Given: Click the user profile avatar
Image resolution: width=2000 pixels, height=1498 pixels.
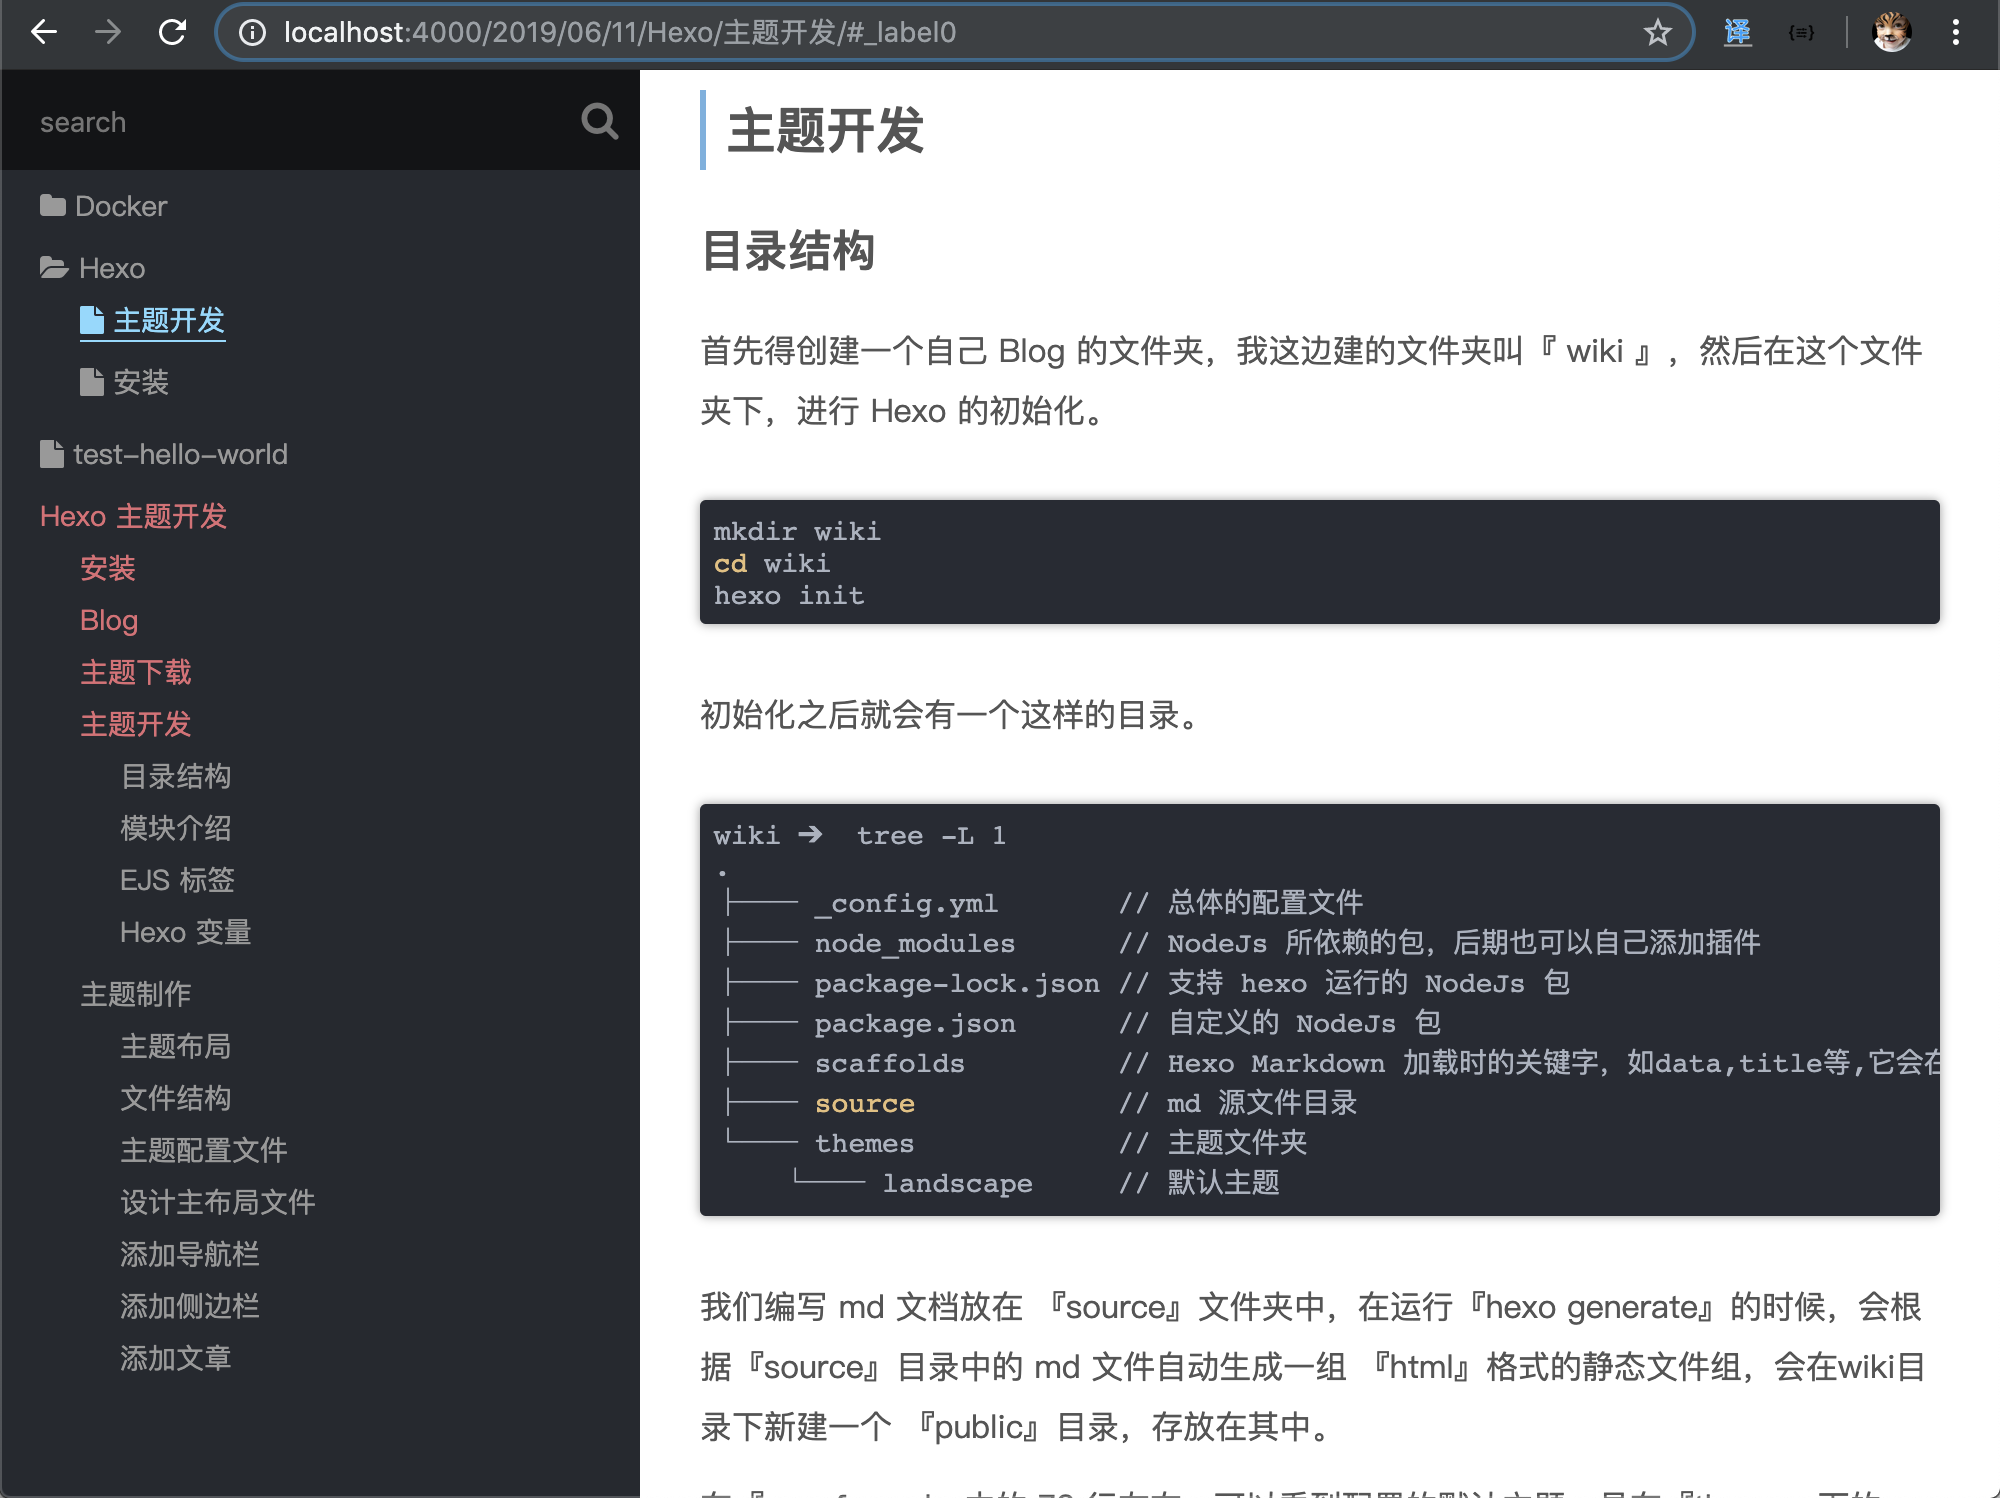Looking at the screenshot, I should [x=1891, y=32].
